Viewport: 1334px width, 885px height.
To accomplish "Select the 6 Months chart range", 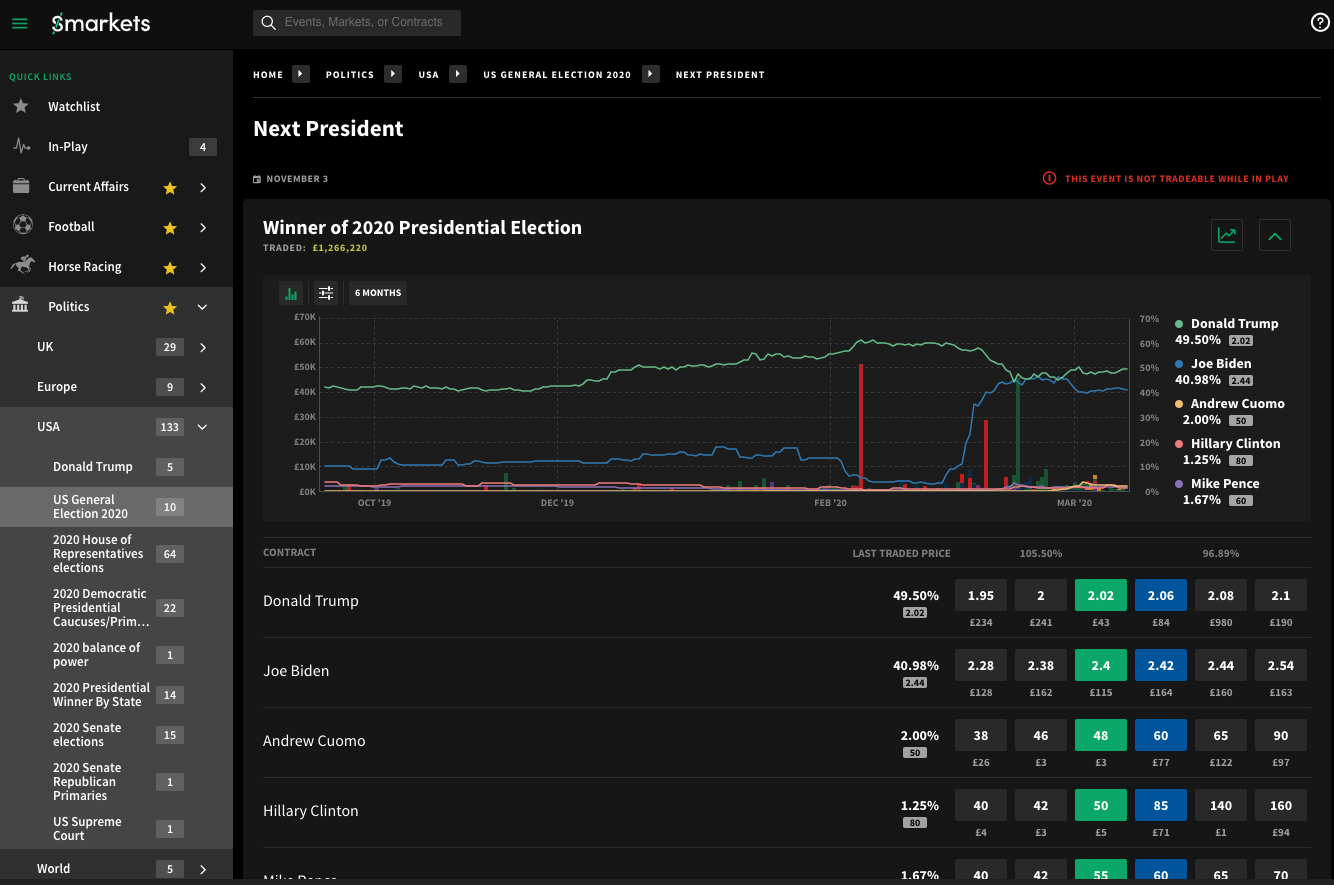I will [x=378, y=293].
